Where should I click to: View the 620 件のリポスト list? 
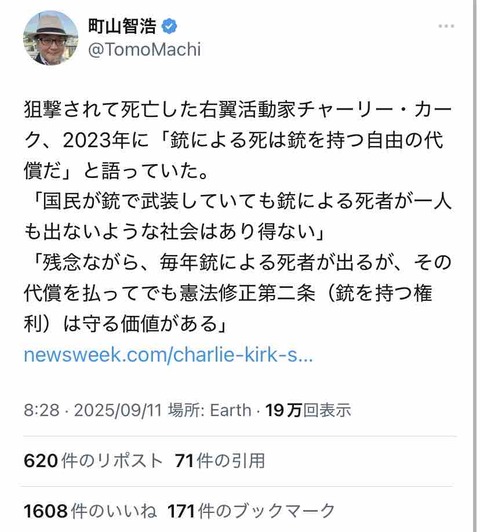(x=93, y=461)
